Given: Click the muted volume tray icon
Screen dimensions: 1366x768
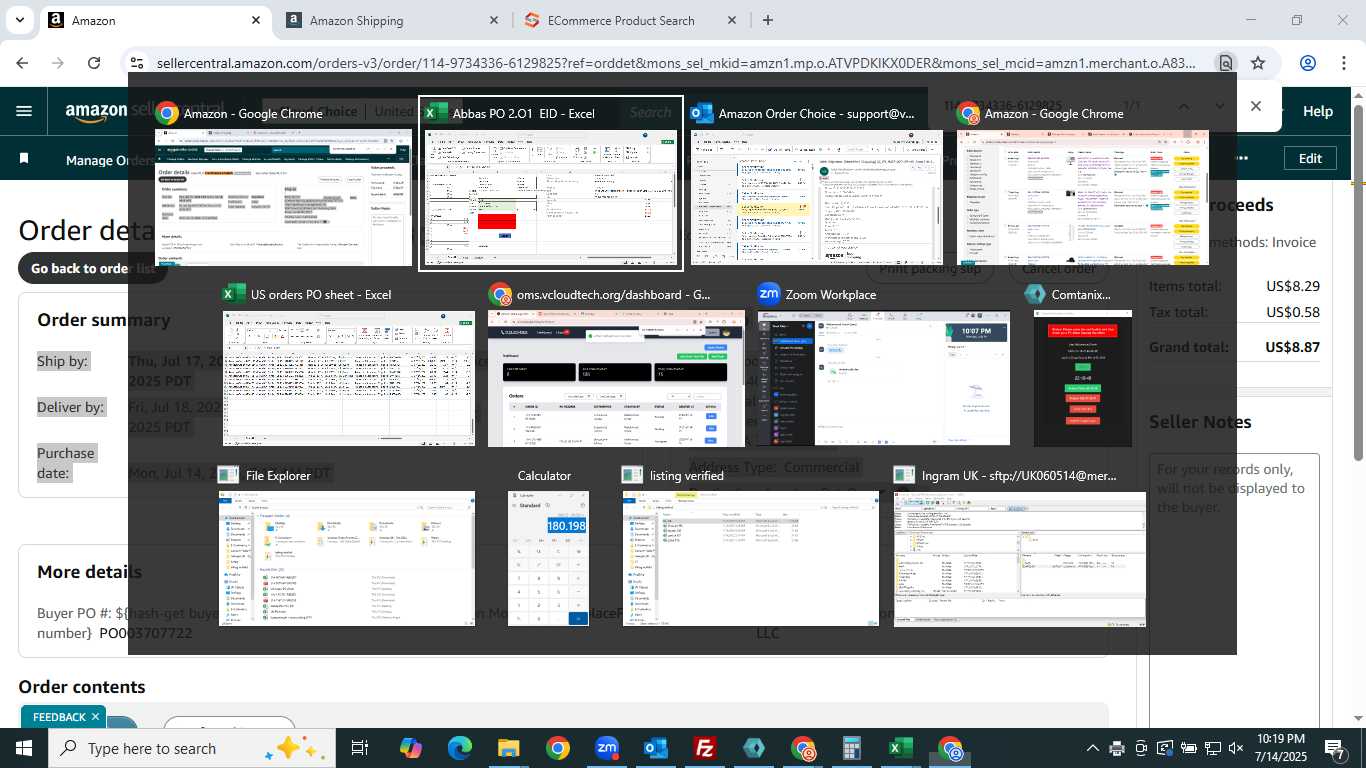Looking at the screenshot, I should click(x=1236, y=748).
